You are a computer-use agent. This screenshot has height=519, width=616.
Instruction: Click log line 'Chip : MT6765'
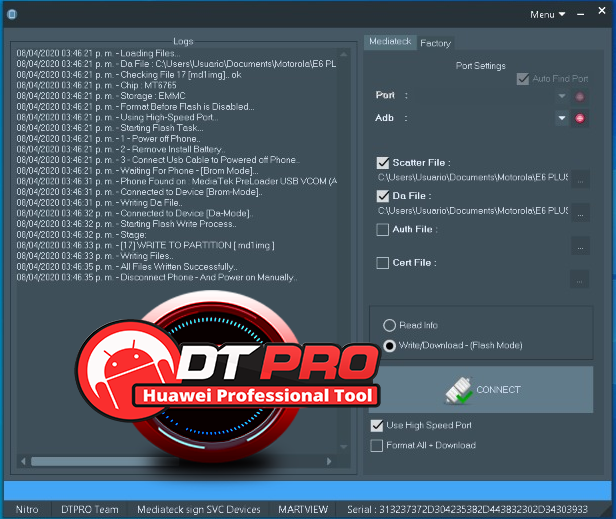click(x=97, y=86)
